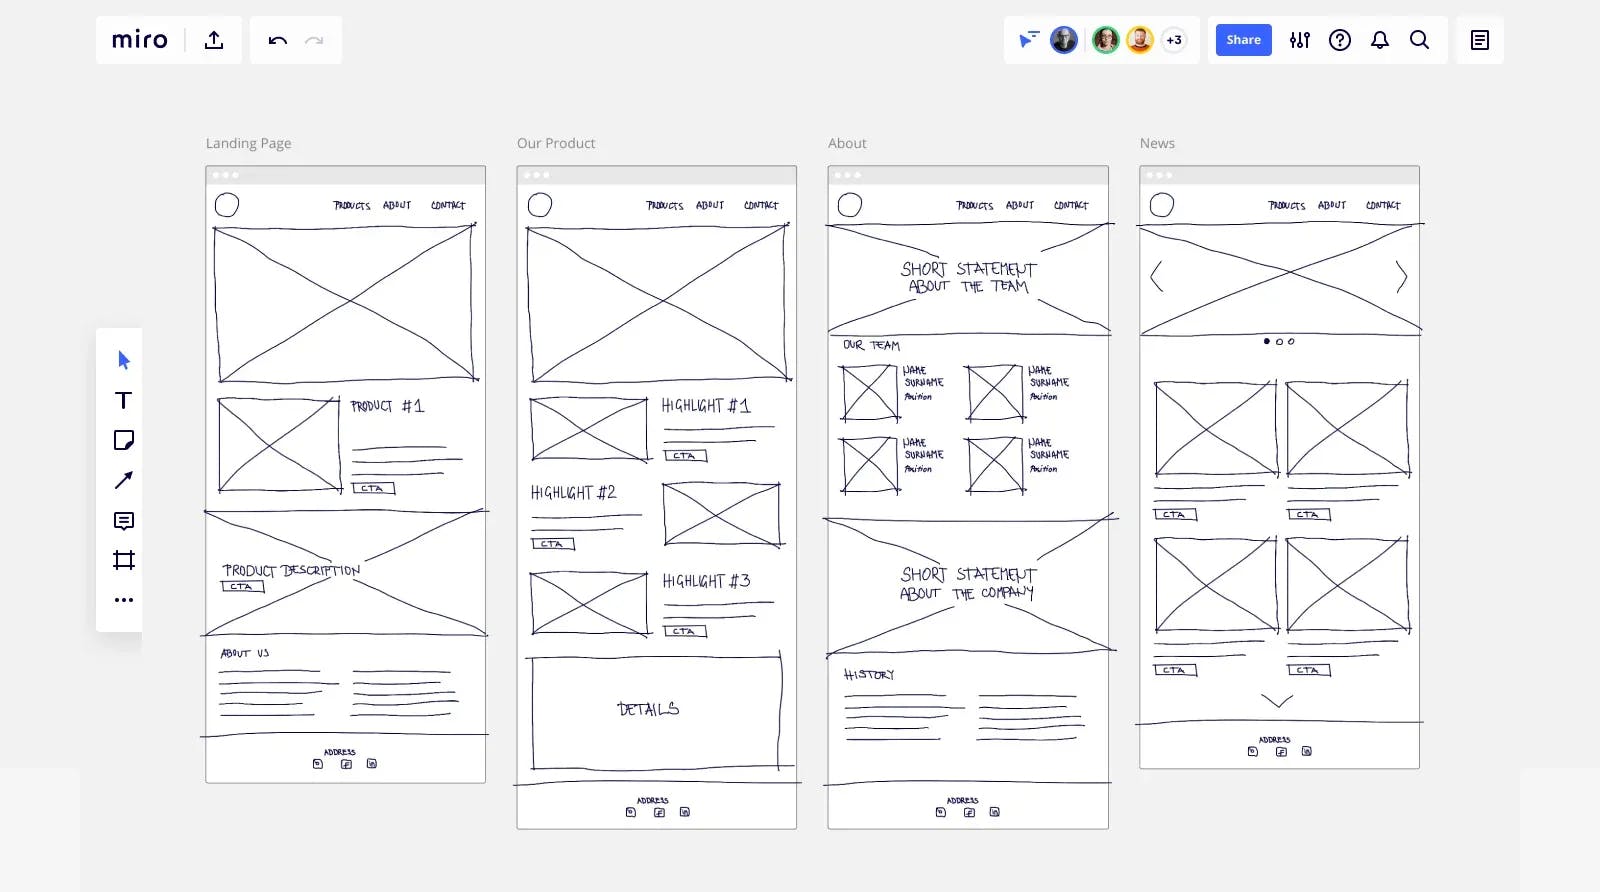Open notifications bell
Image resolution: width=1600 pixels, height=892 pixels.
1380,40
